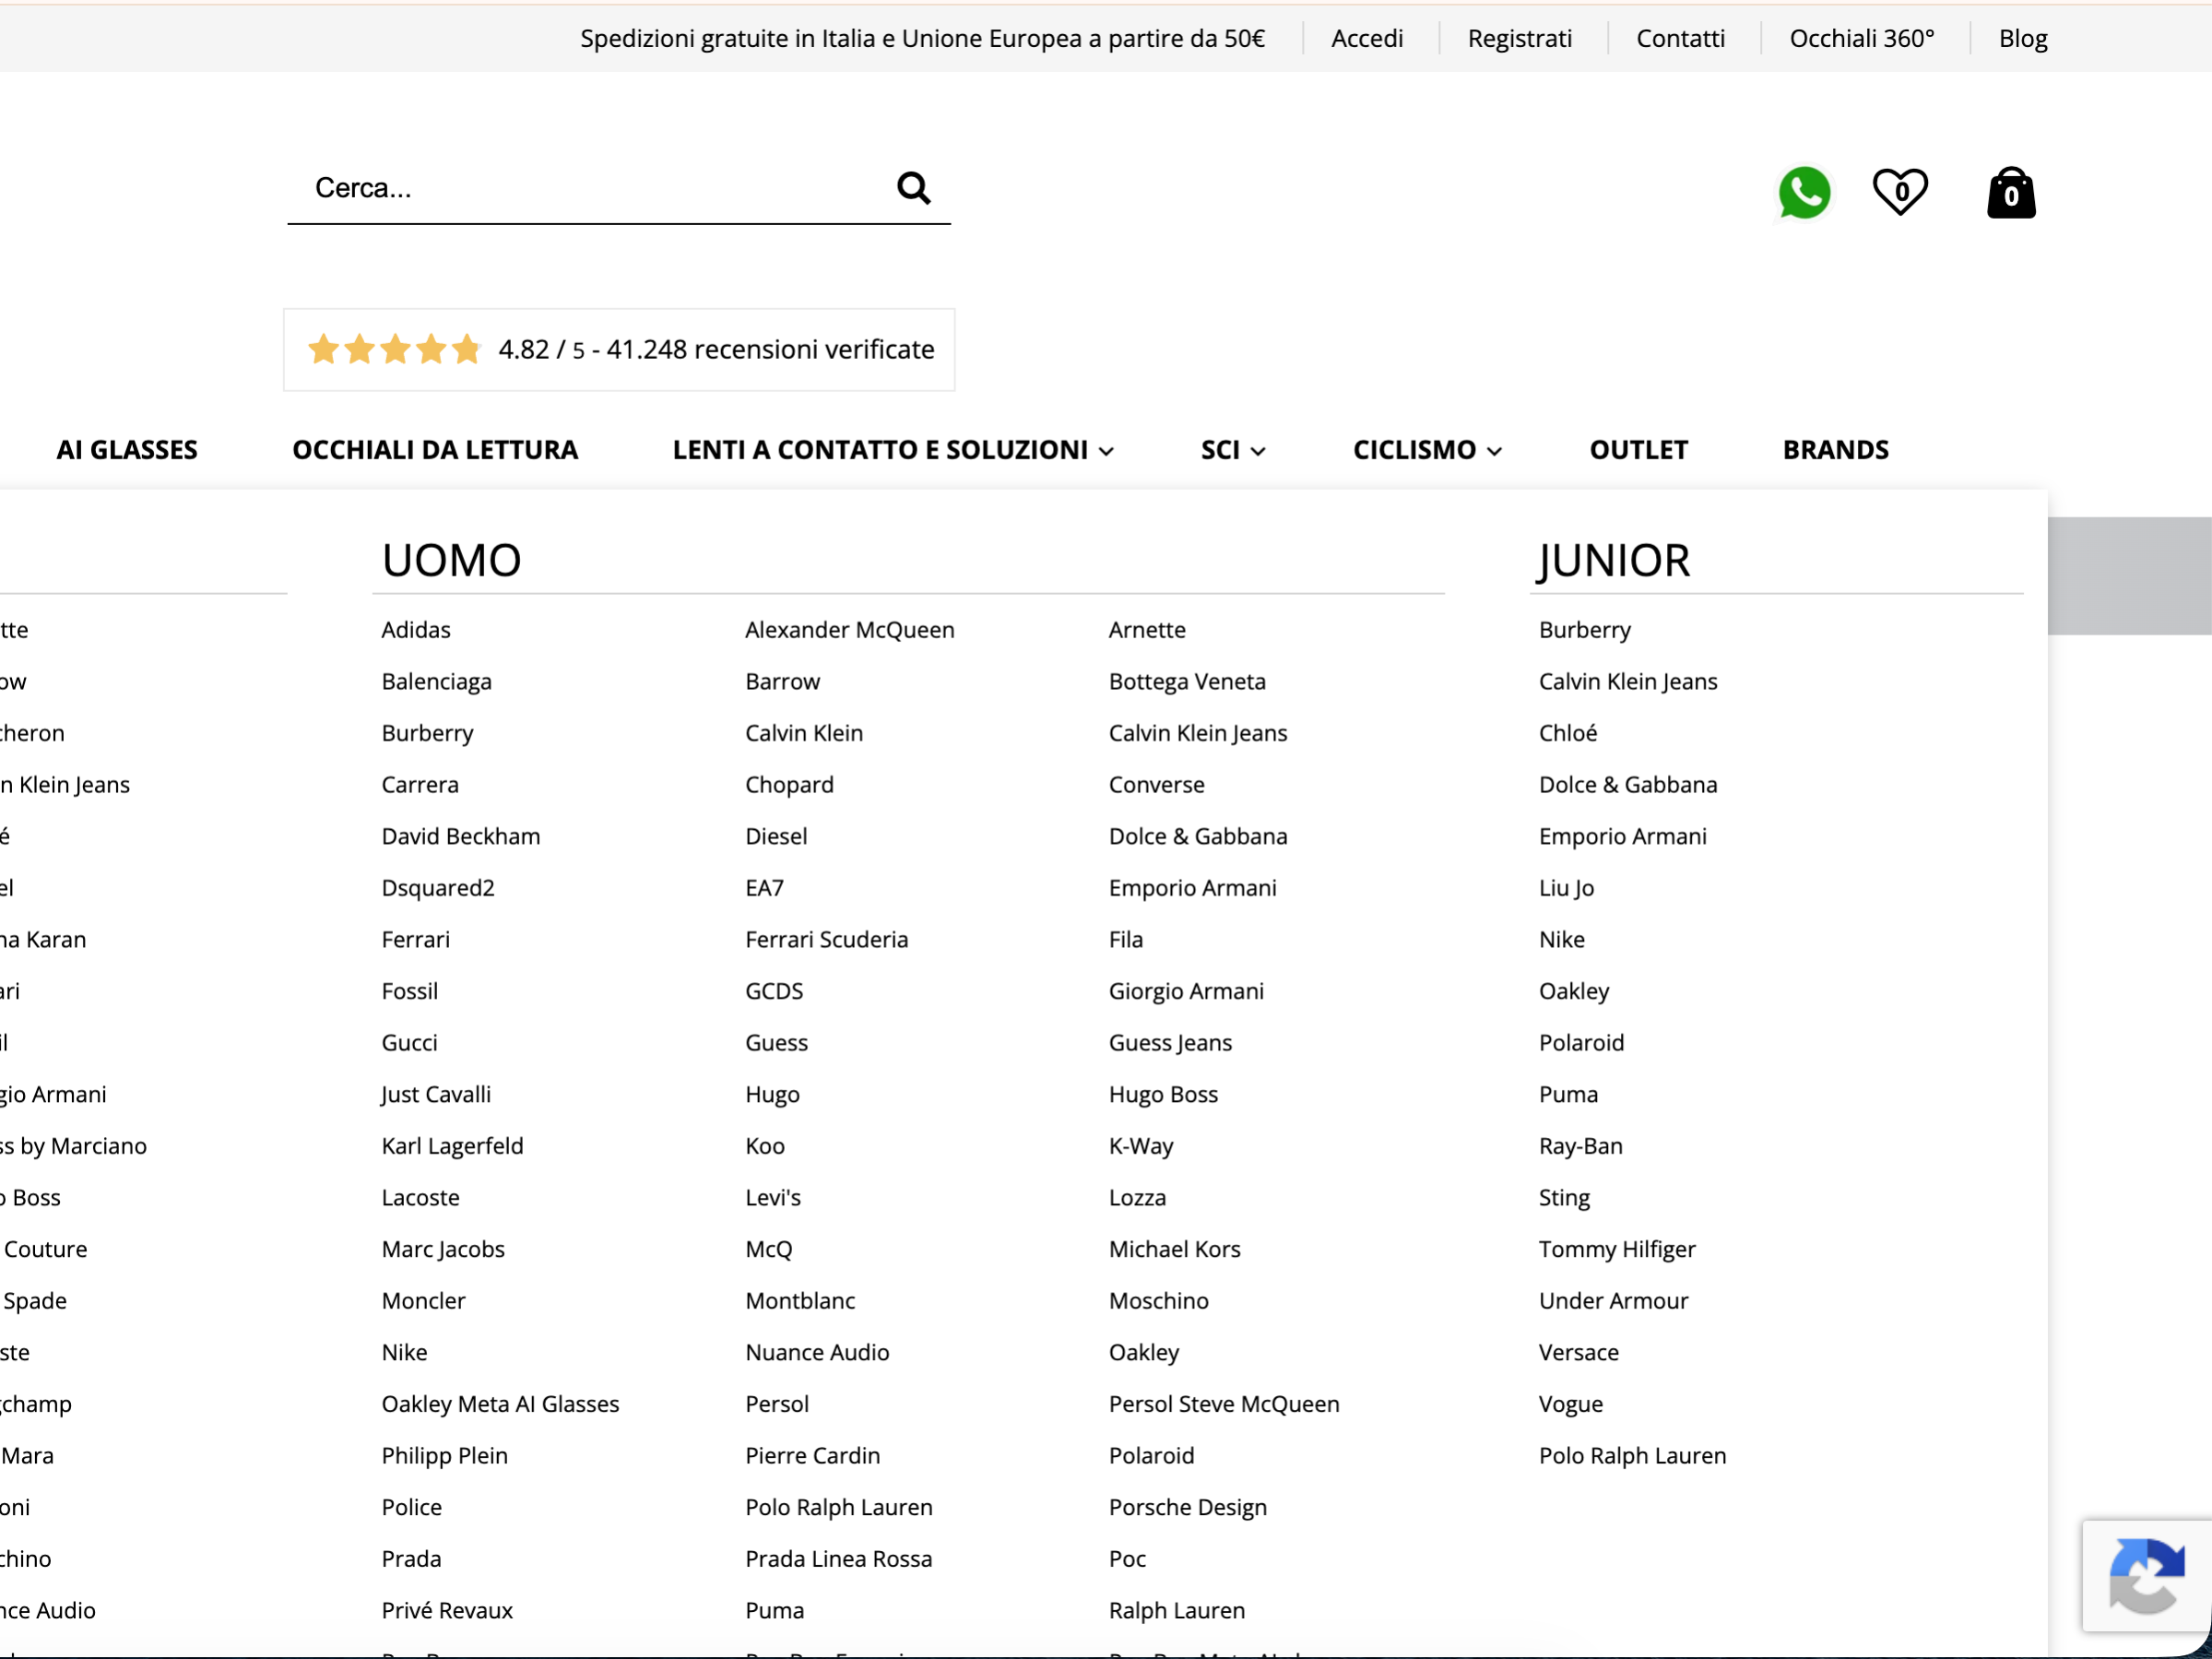Choose Gucci in Uomo brand list
Viewport: 2212px width, 1659px height.
[x=409, y=1043]
